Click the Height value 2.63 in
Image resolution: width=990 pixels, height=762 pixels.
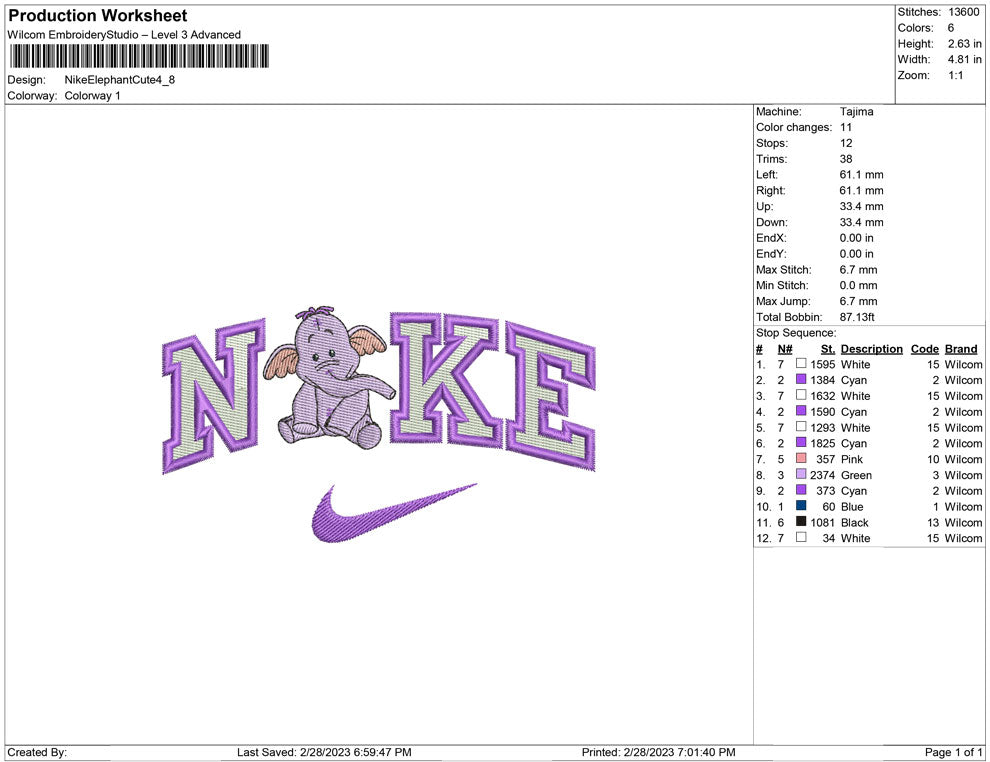(964, 44)
